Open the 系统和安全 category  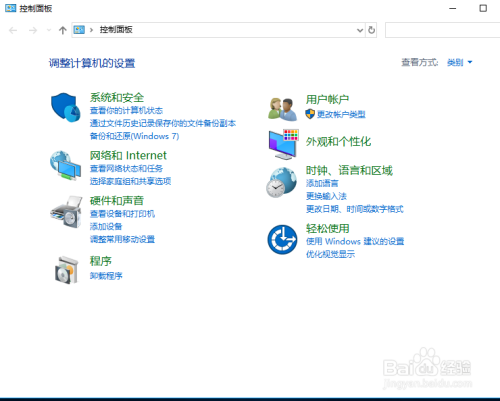click(x=117, y=98)
